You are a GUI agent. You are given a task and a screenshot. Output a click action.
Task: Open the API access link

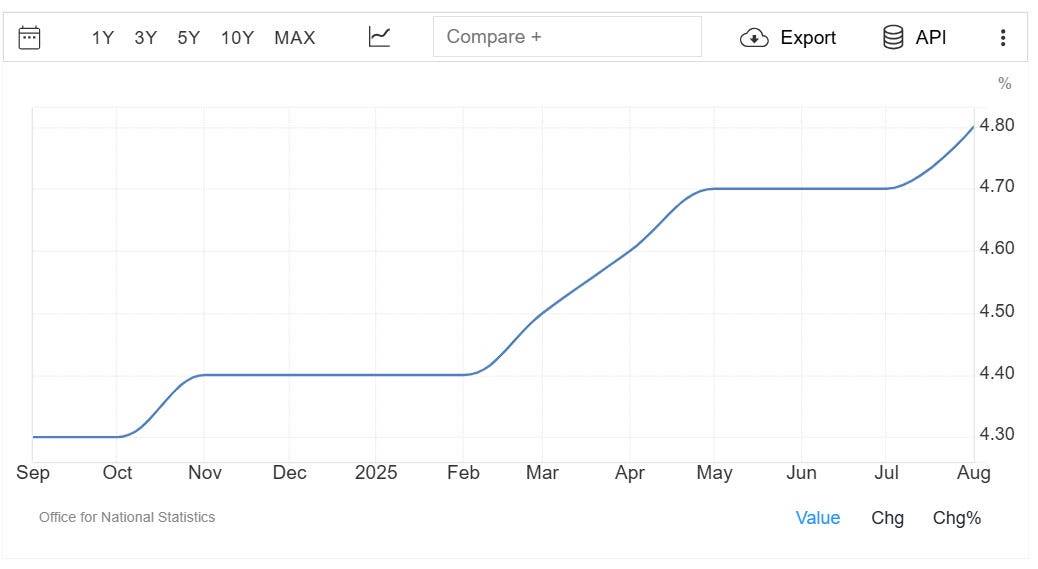931,38
